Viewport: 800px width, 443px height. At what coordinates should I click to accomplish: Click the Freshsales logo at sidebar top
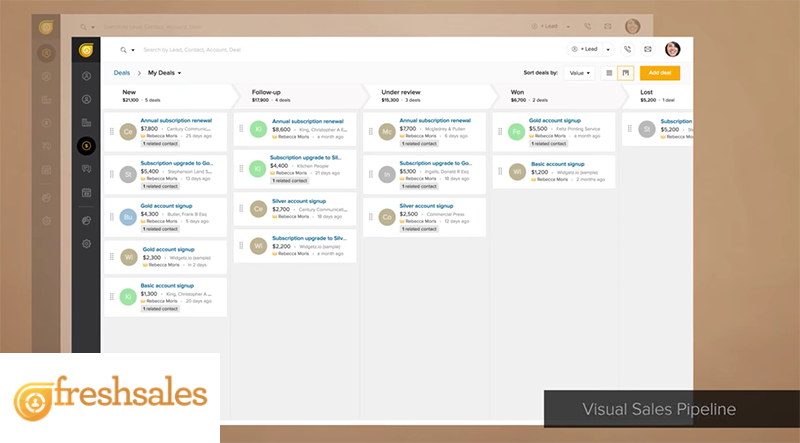[86, 49]
